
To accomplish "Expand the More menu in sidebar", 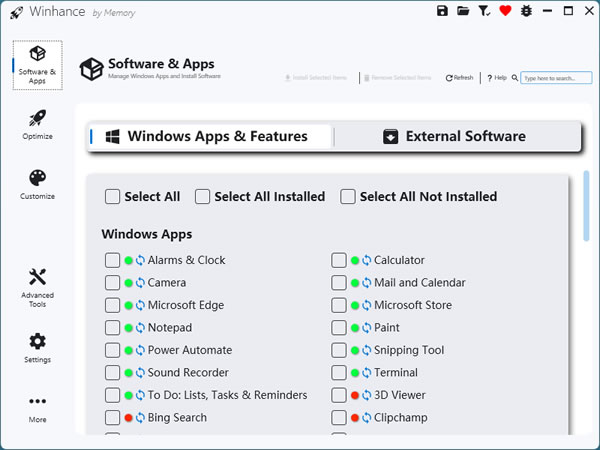I will (x=37, y=408).
